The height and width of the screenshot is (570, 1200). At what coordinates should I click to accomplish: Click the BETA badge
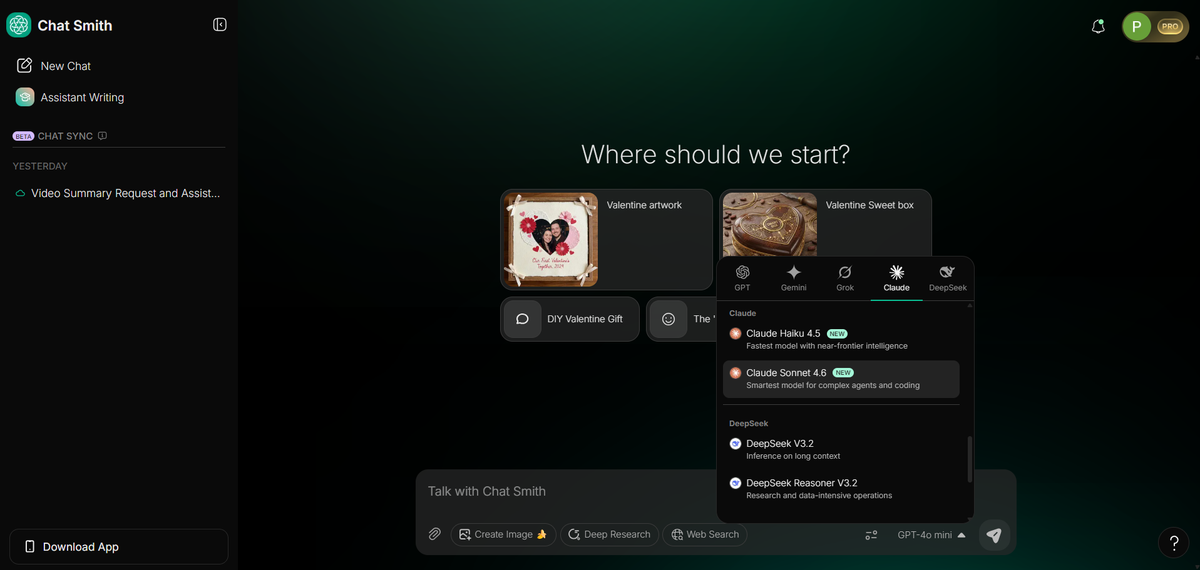[x=23, y=136]
